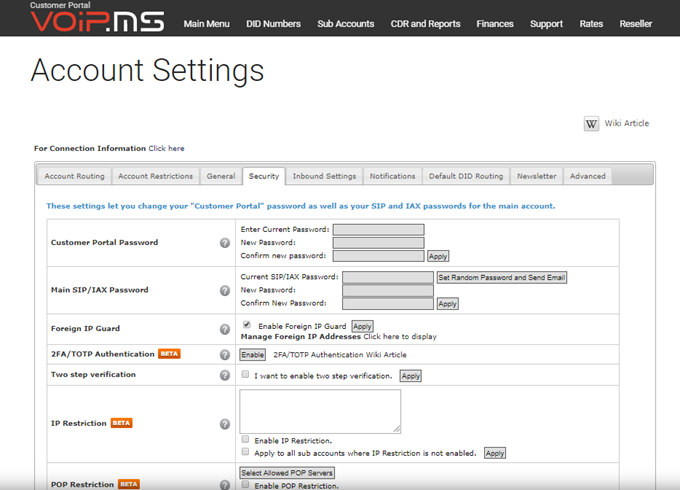This screenshot has width=680, height=490.
Task: Apply the IP Restriction settings
Action: (x=495, y=453)
